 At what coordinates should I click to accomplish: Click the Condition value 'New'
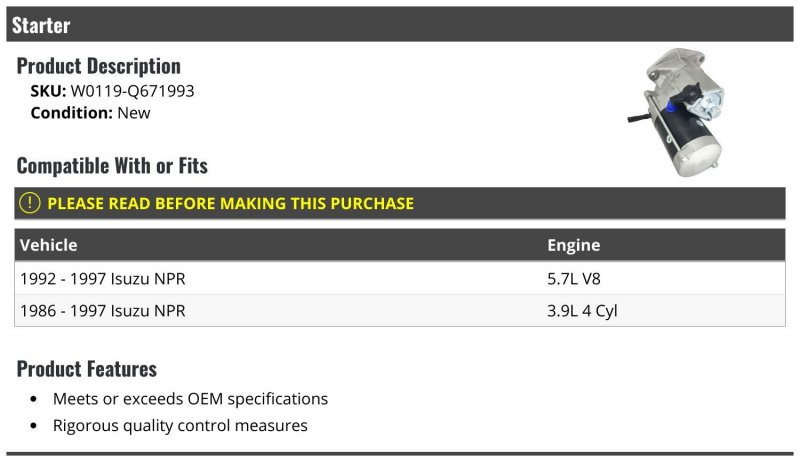pyautogui.click(x=134, y=113)
